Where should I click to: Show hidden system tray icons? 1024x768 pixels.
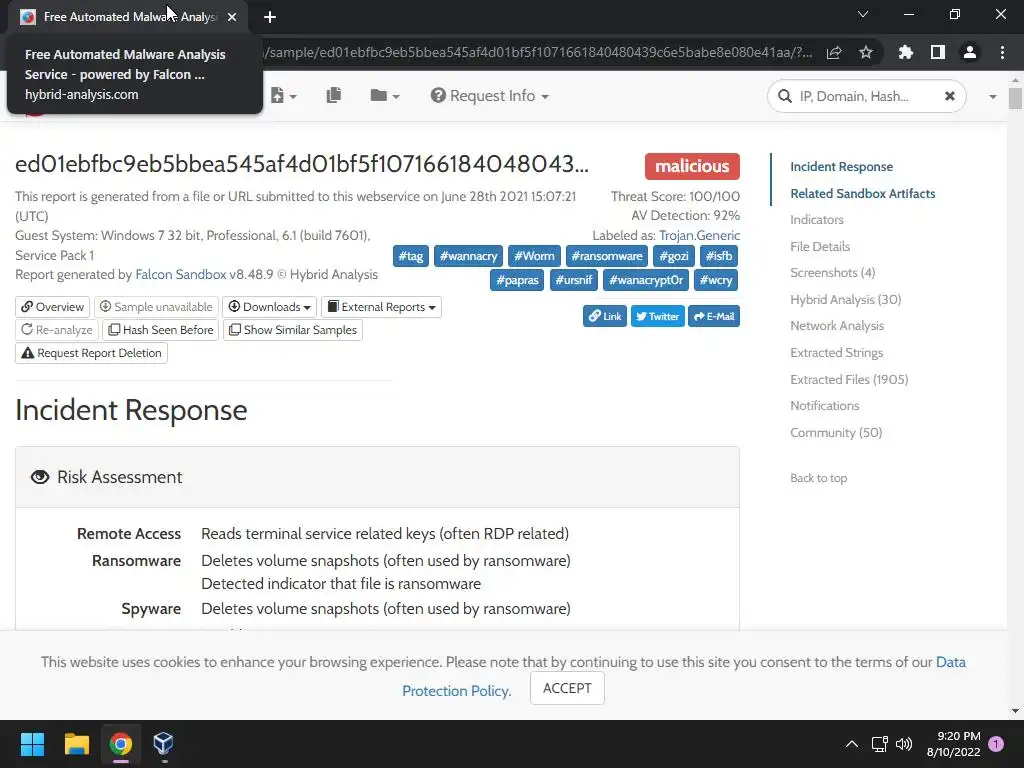852,744
